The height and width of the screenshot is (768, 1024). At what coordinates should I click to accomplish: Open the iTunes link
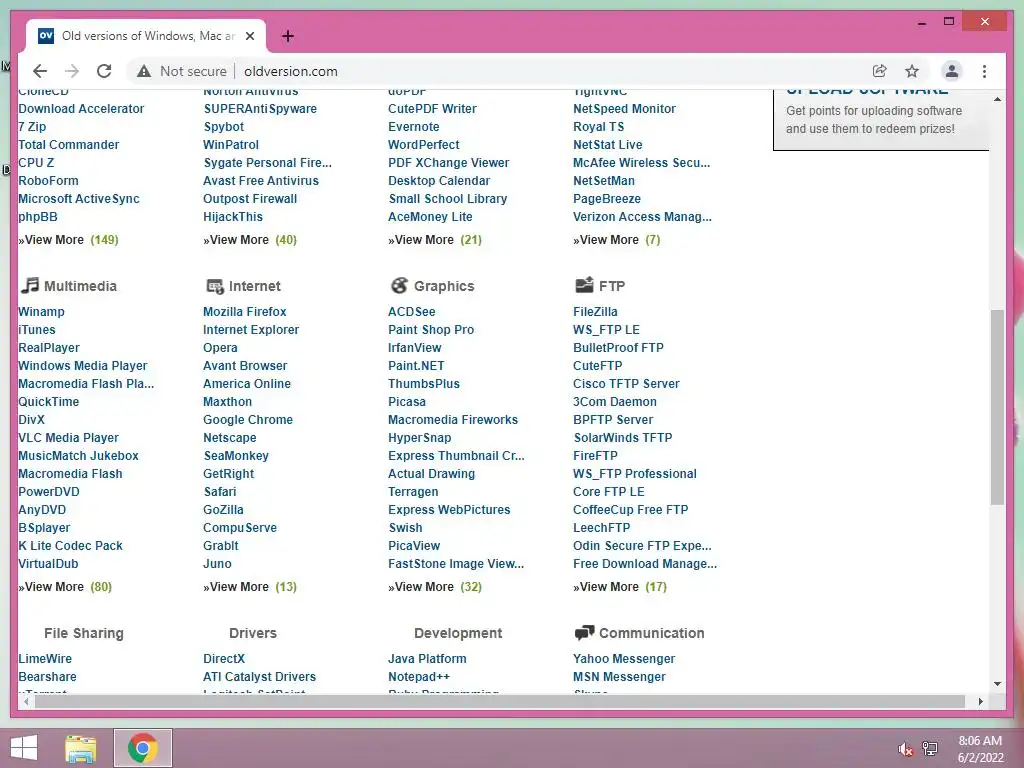tap(37, 330)
